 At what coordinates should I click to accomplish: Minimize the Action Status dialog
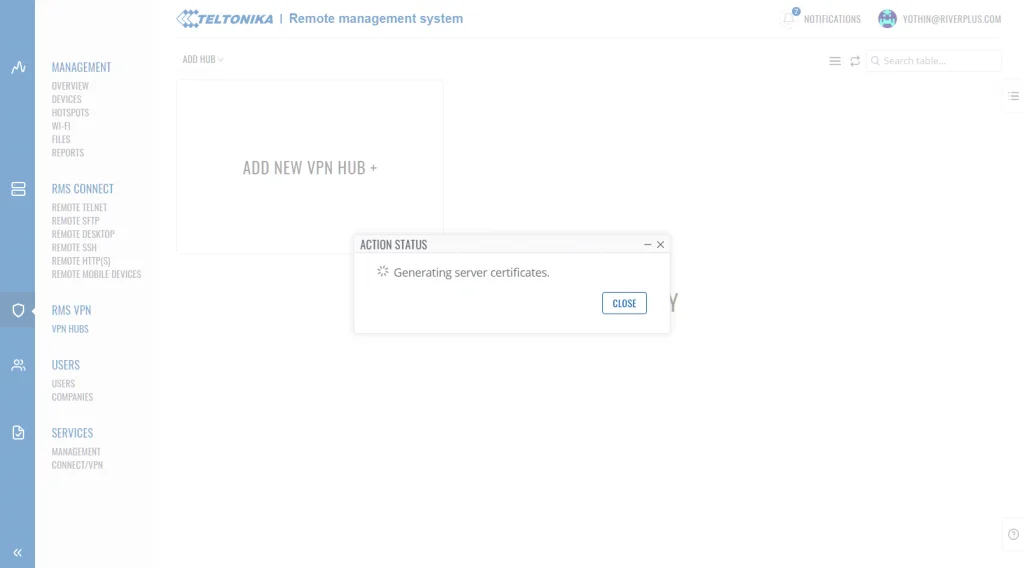[647, 245]
